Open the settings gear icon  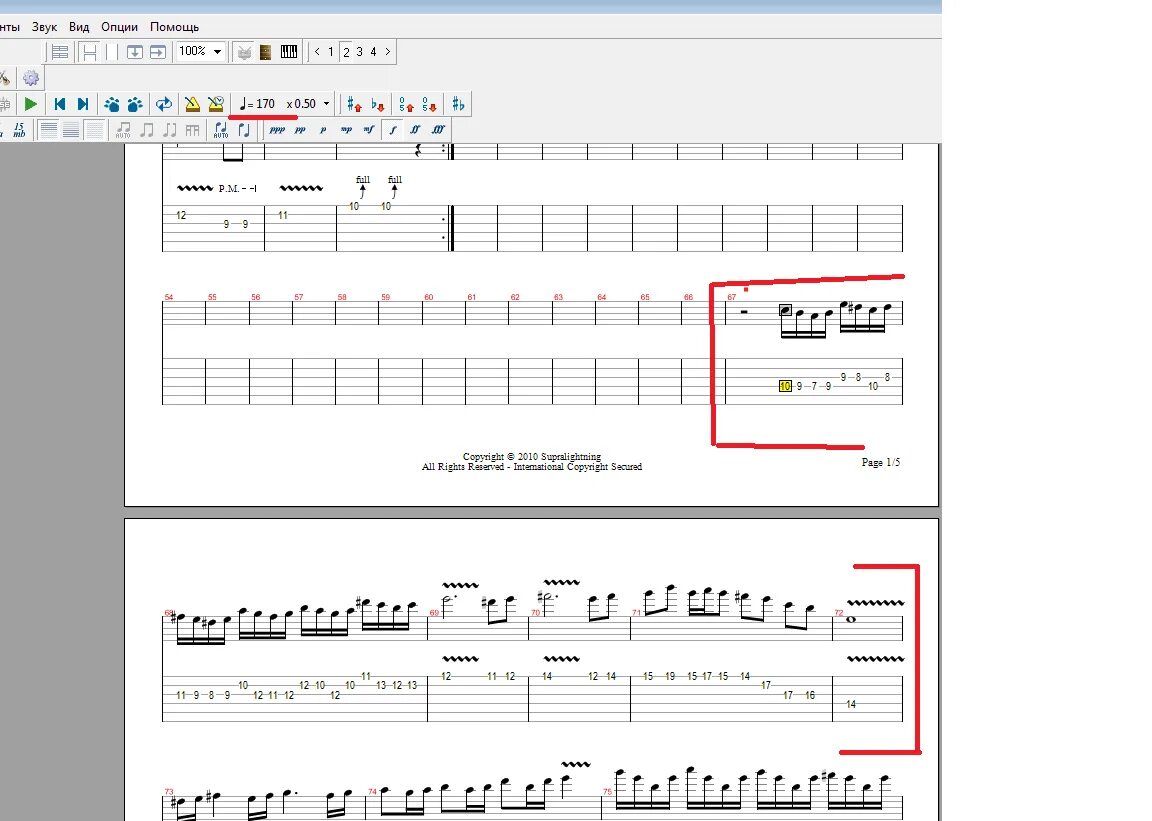[x=31, y=78]
